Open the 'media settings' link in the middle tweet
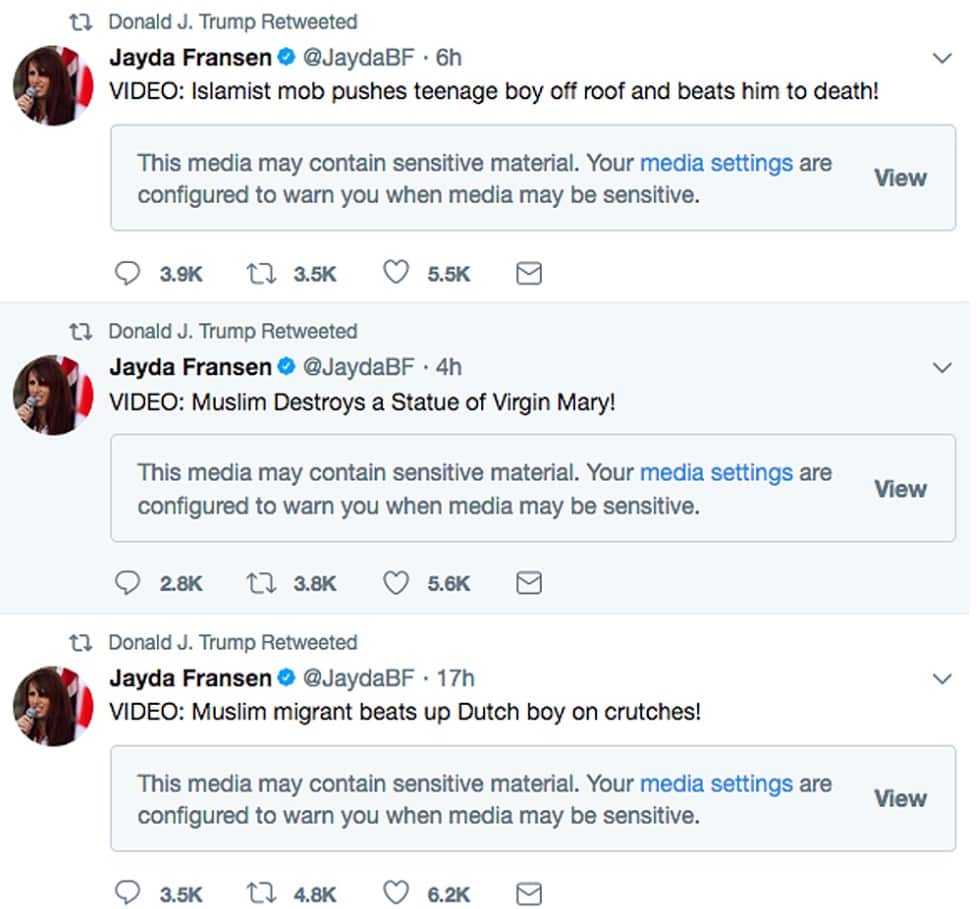Screen dimensions: 978x909 [716, 472]
